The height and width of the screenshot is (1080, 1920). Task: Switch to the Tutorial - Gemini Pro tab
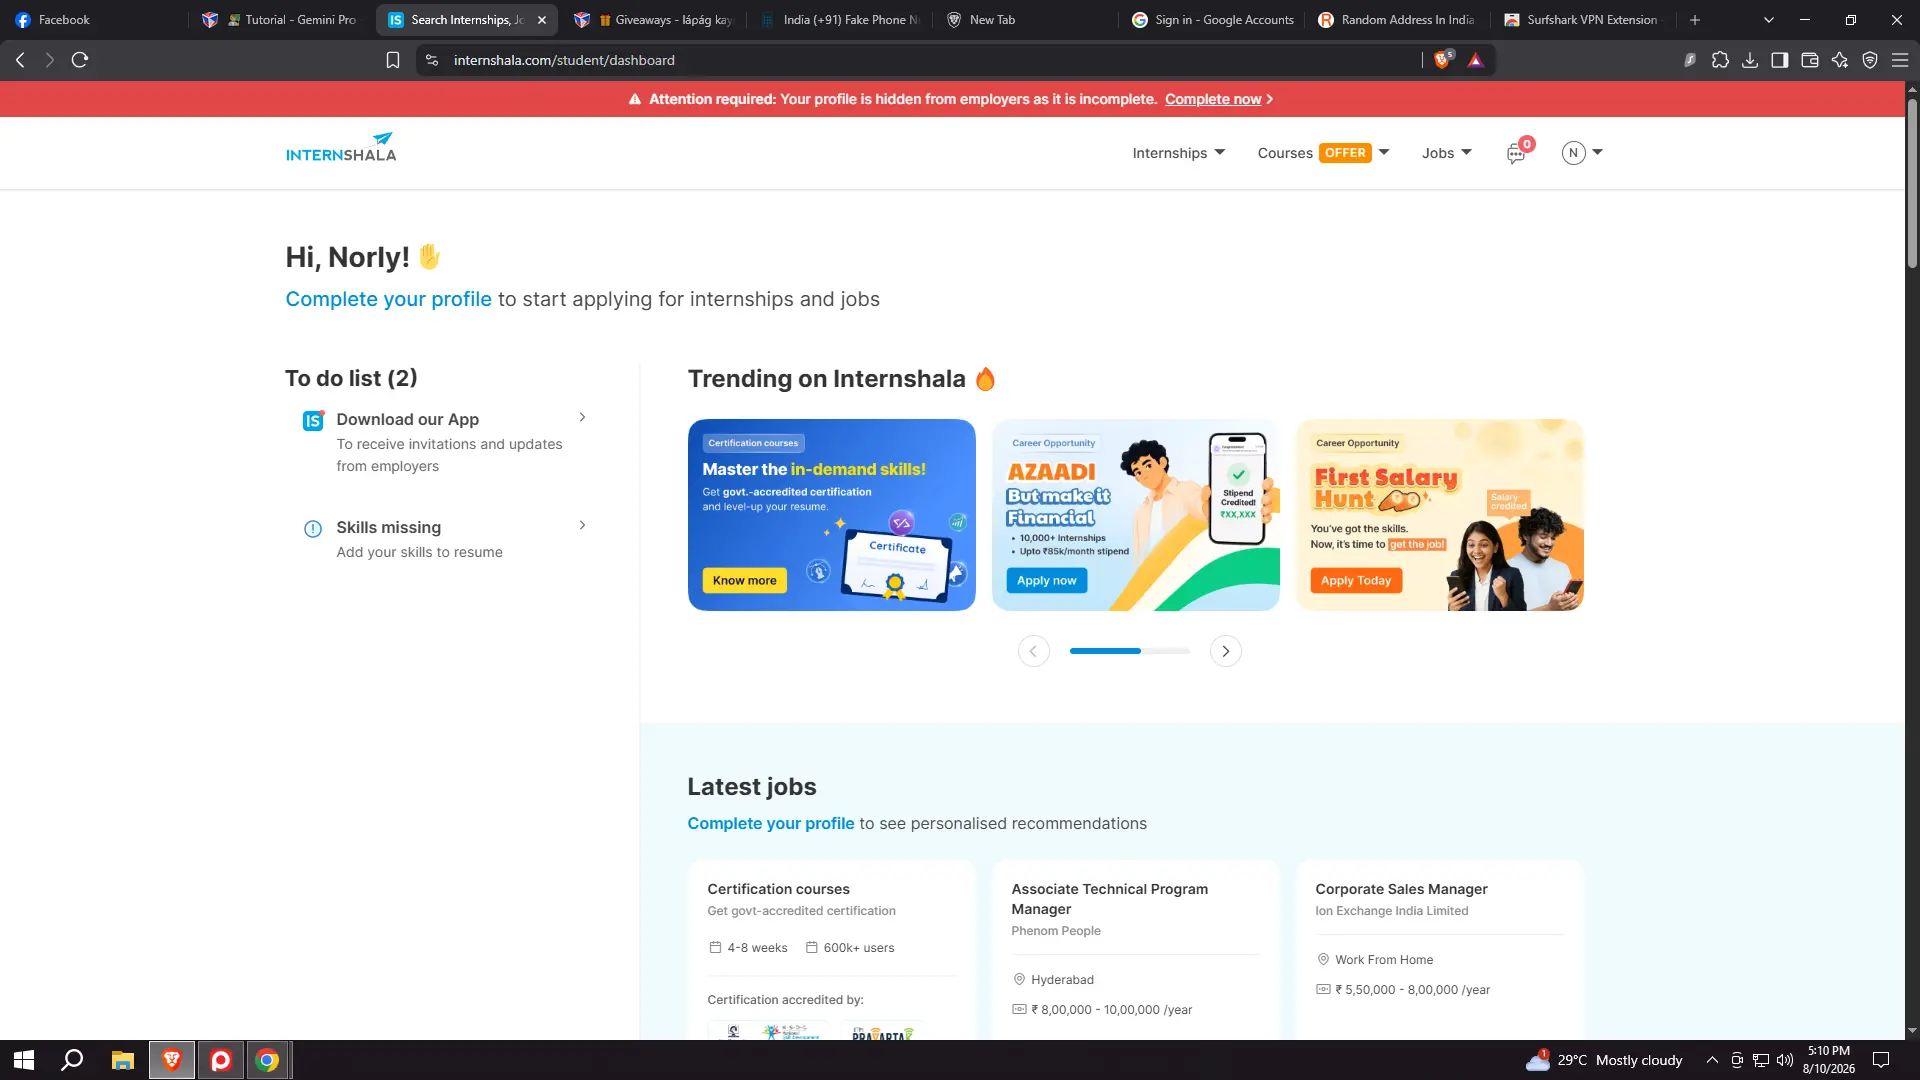point(280,20)
